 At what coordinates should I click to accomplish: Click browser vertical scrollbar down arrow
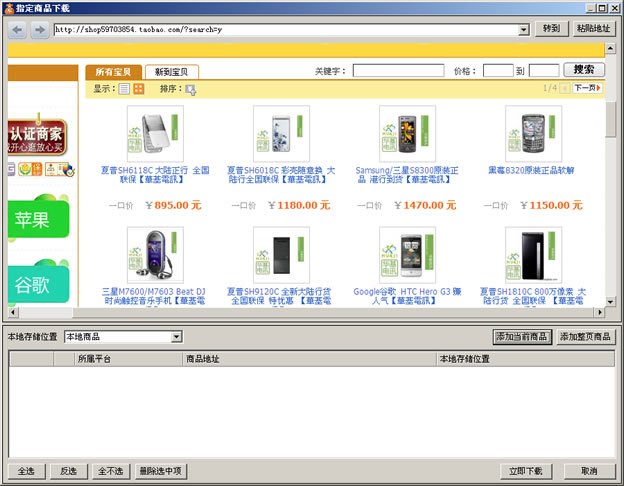pyautogui.click(x=610, y=301)
